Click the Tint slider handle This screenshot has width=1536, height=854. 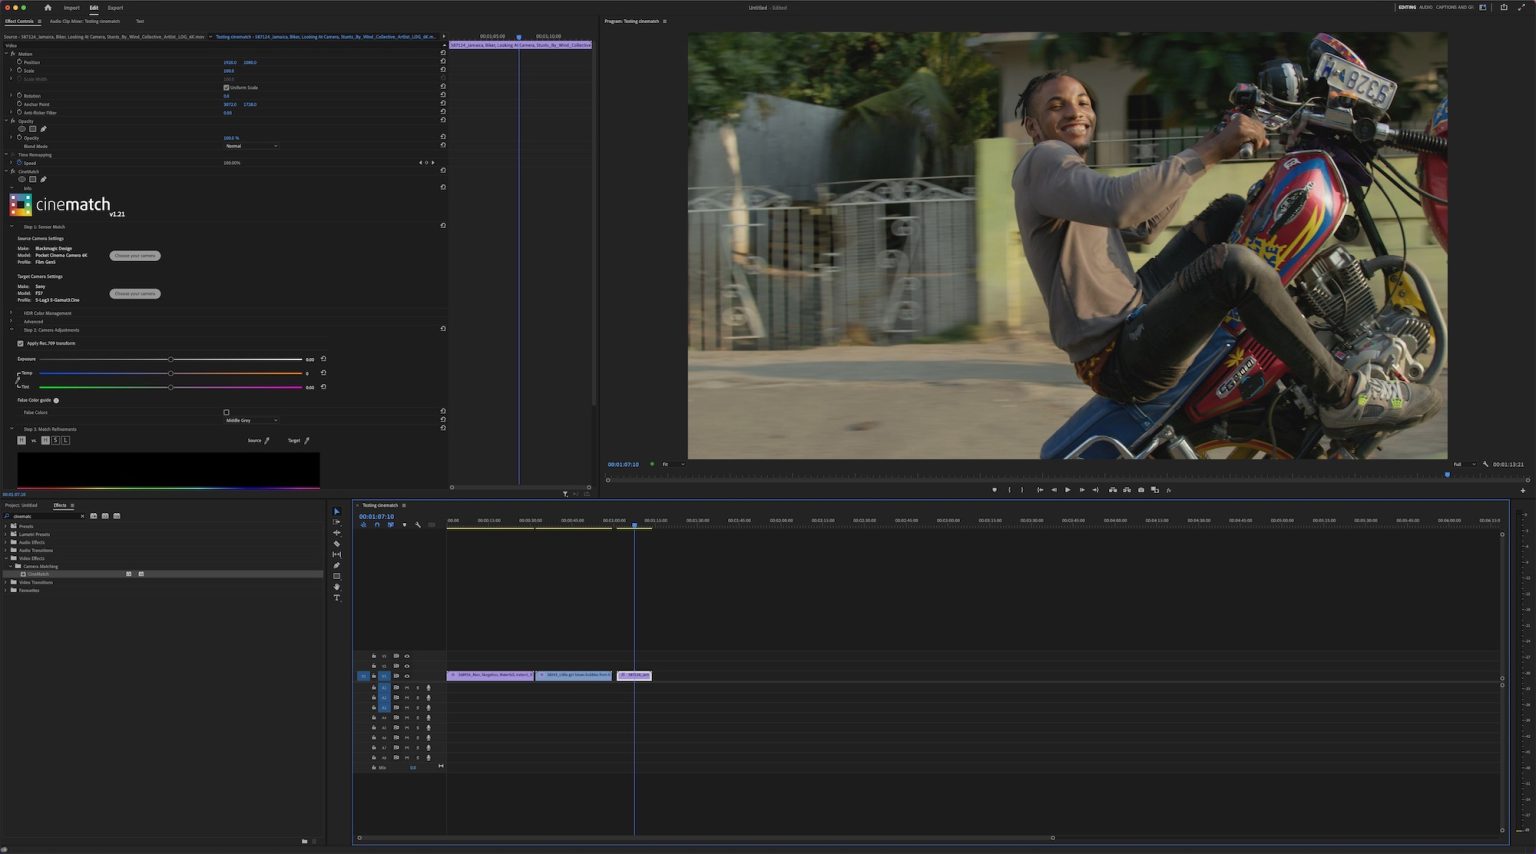coord(171,387)
